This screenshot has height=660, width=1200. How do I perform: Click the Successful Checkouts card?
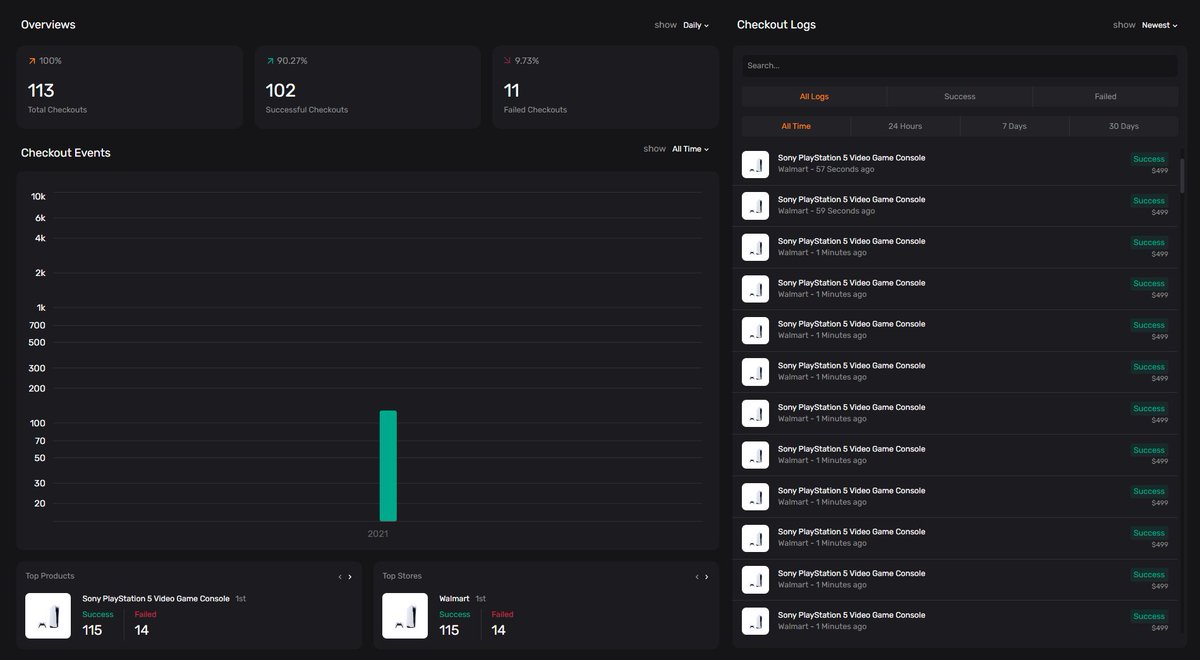[x=368, y=87]
